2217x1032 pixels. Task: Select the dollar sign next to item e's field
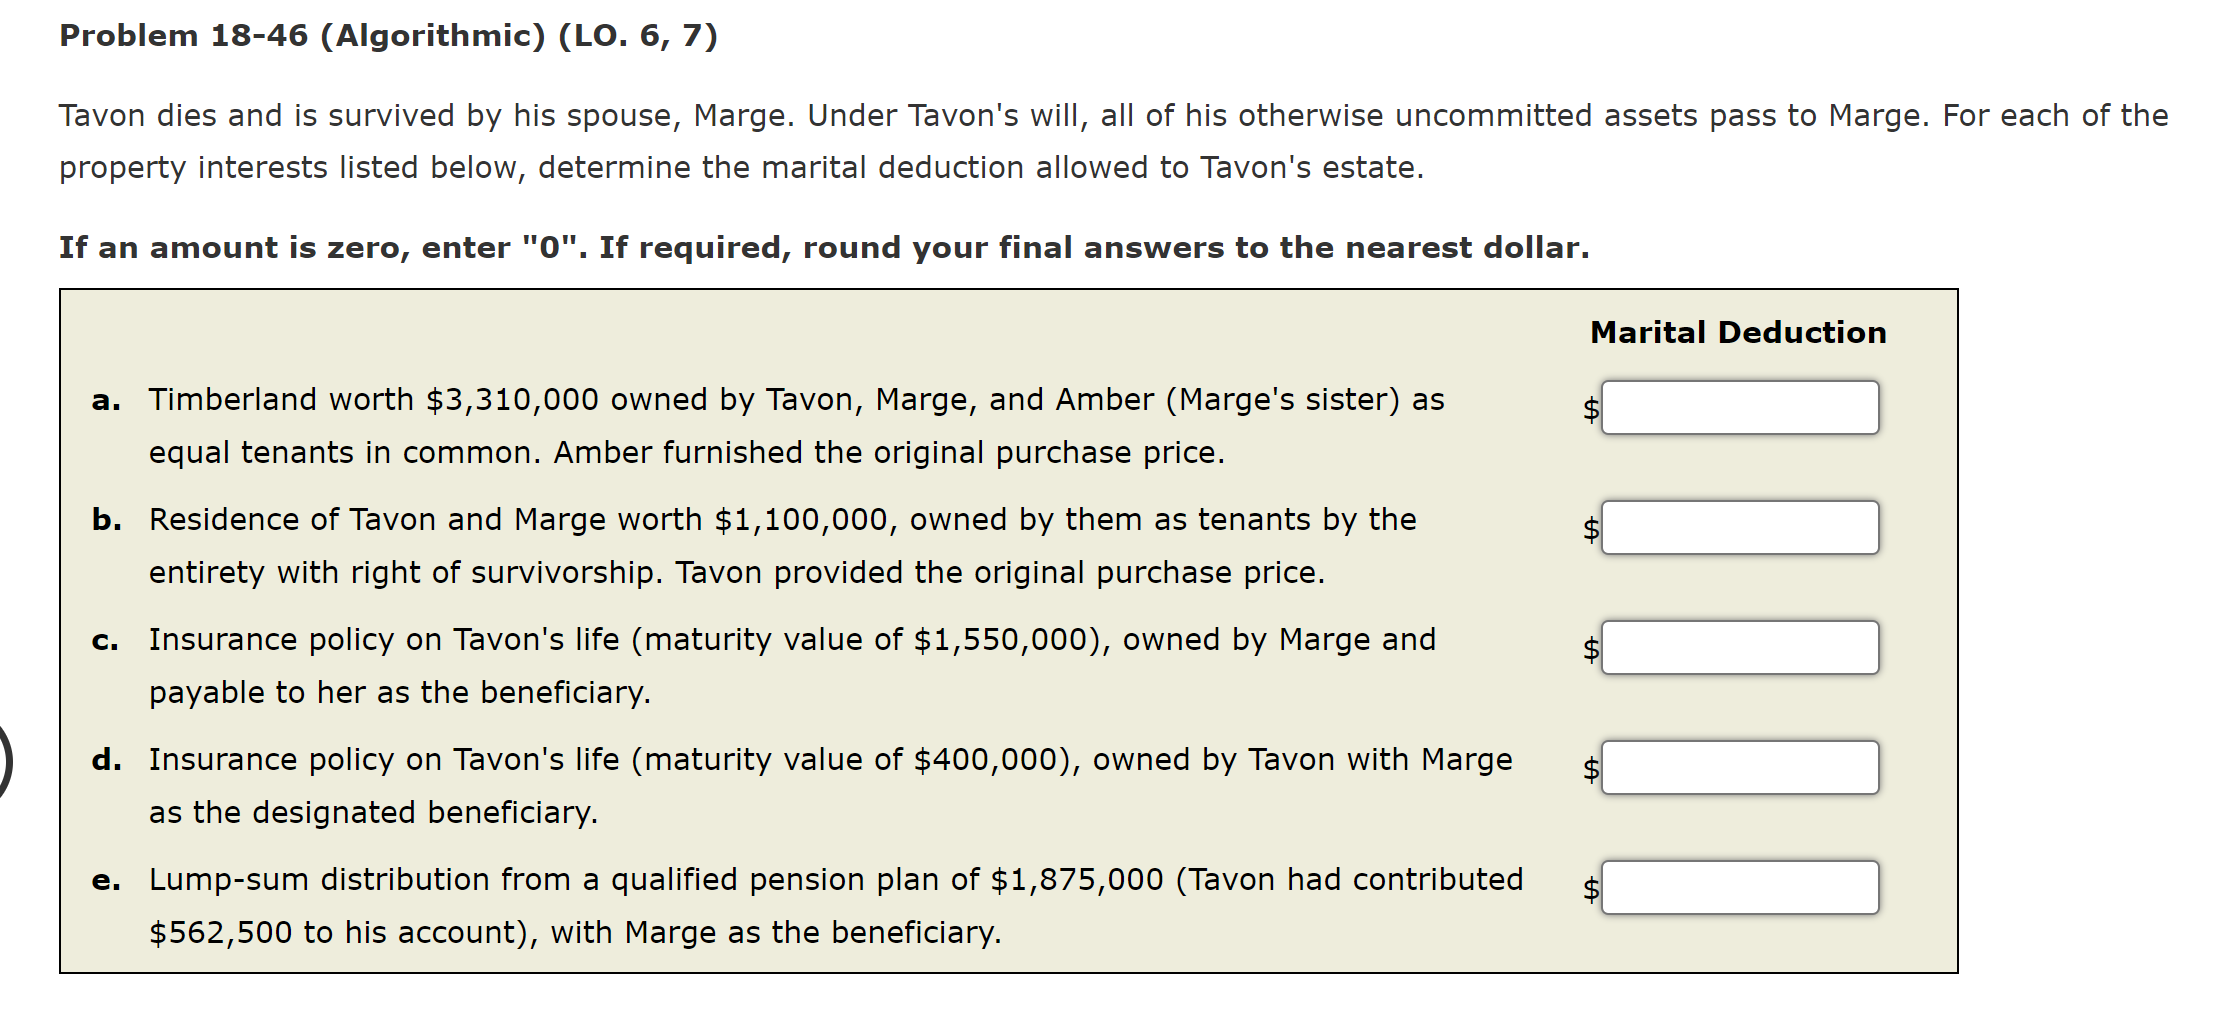coord(1592,890)
